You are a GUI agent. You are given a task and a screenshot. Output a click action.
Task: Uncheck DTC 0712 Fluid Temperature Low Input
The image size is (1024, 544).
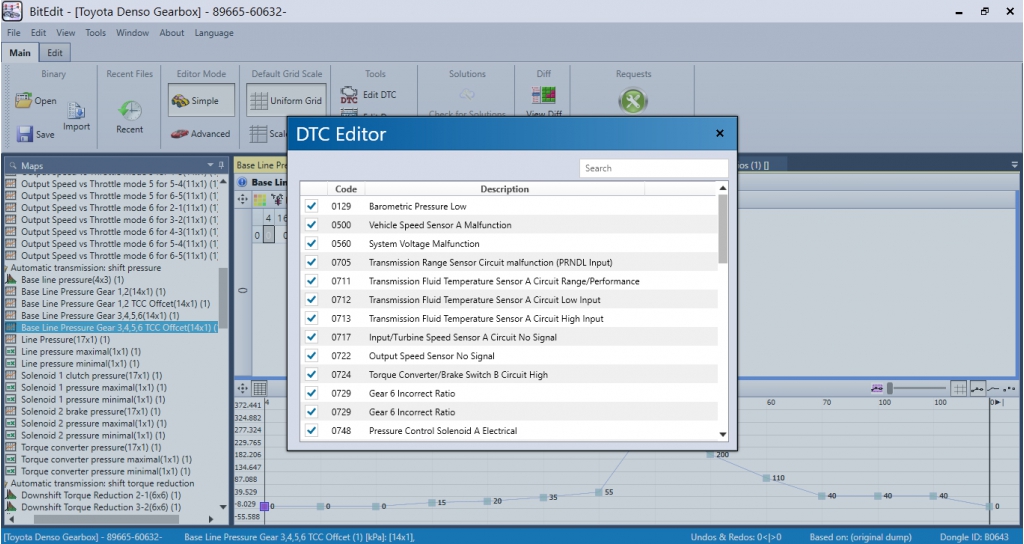pyautogui.click(x=312, y=300)
